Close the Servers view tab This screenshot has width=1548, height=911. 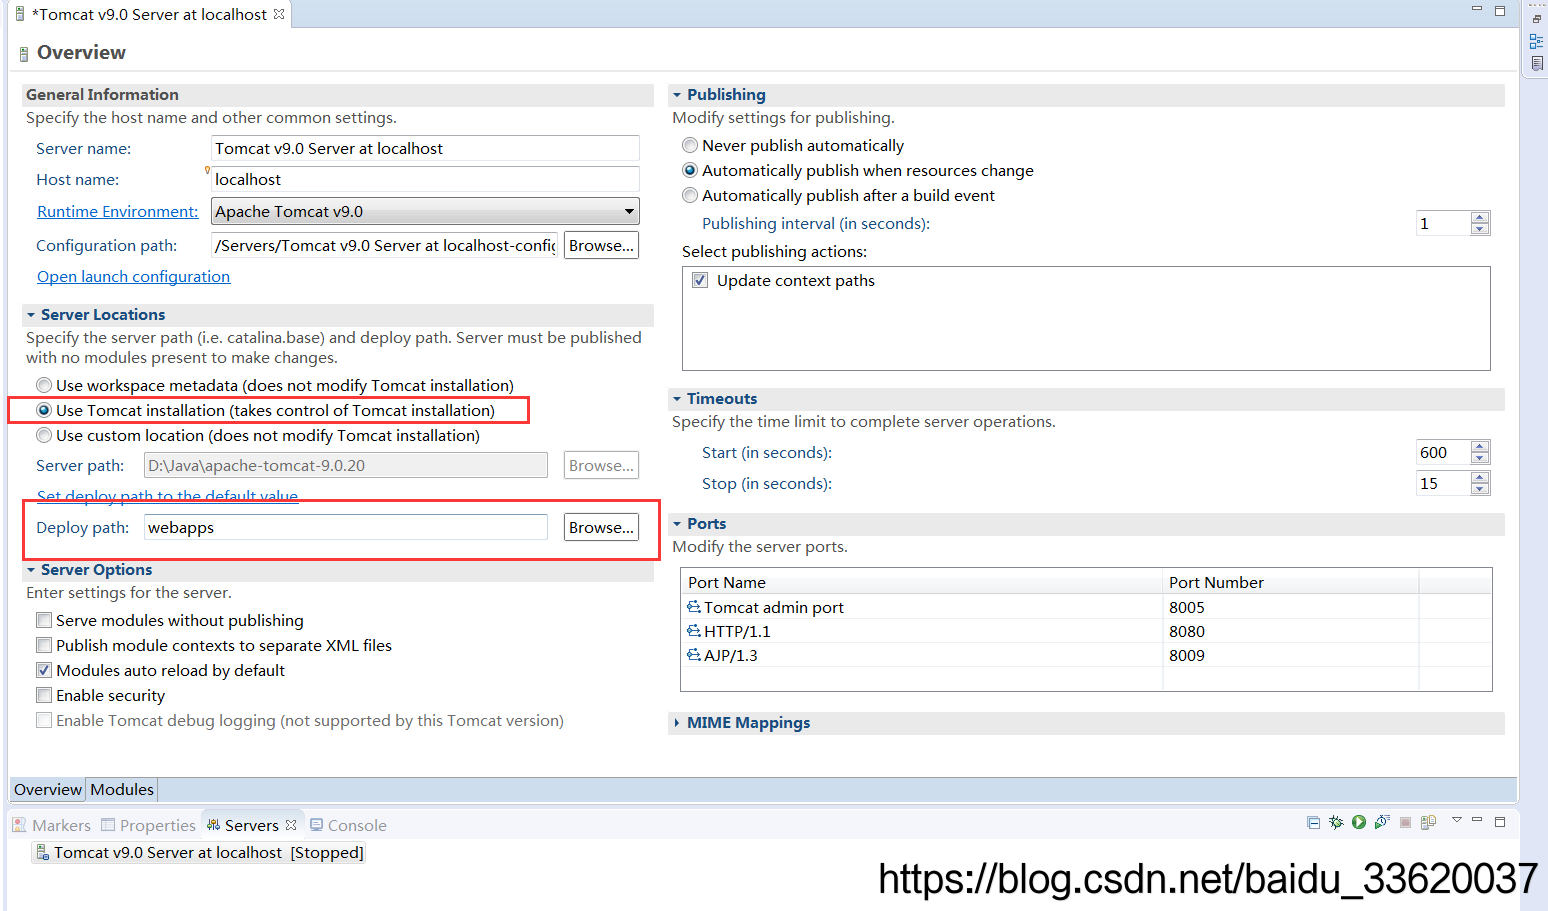tap(291, 825)
